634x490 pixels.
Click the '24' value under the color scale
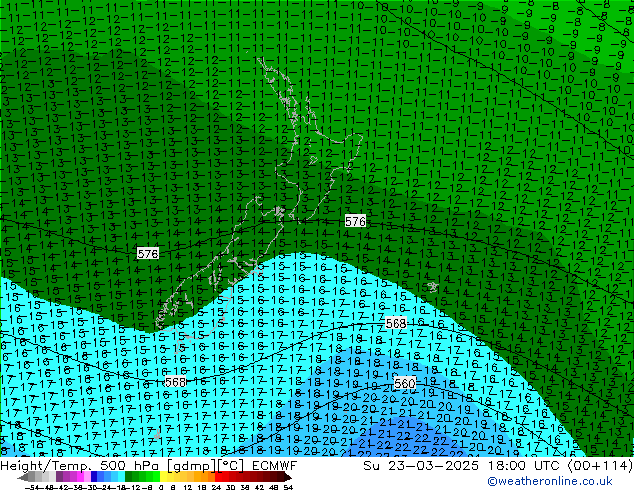pos(216,487)
